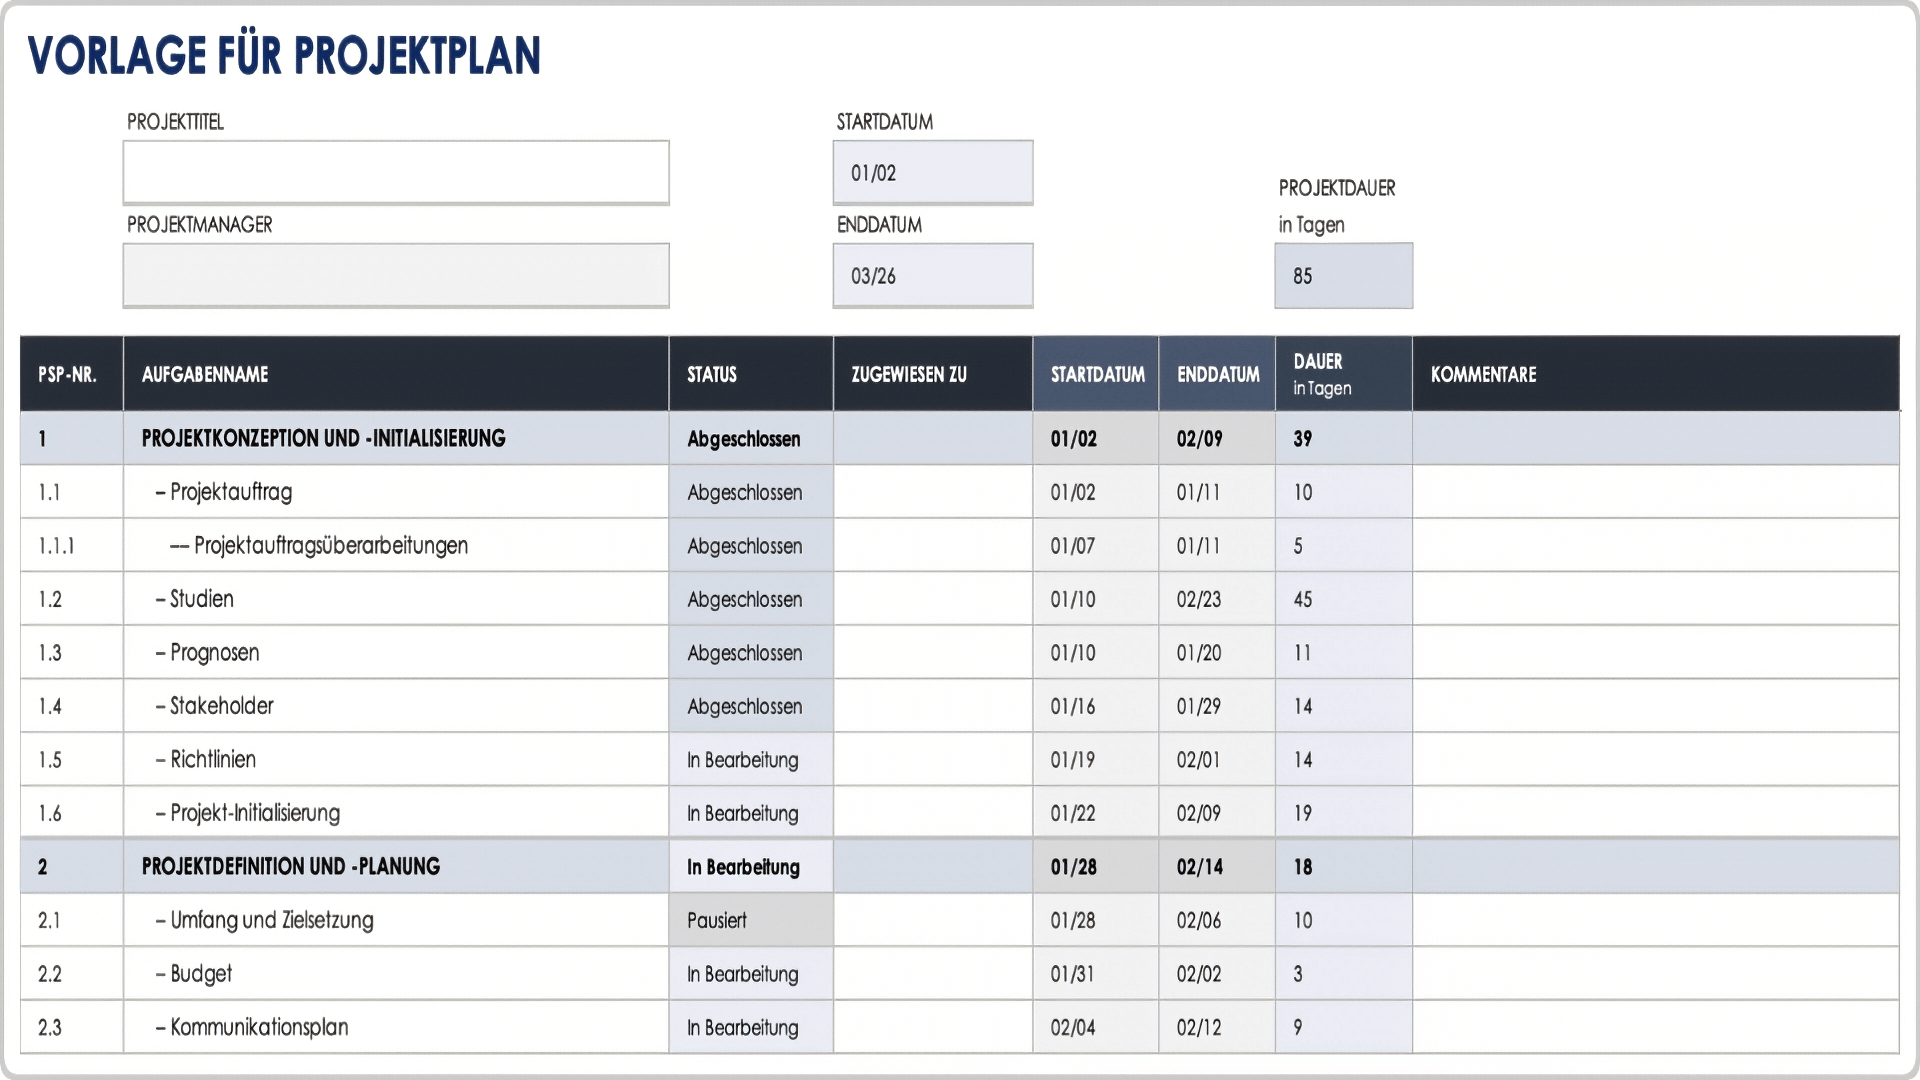Screen dimensions: 1920x1080
Task: Select the Richtlinien task cell
Action: coord(396,759)
